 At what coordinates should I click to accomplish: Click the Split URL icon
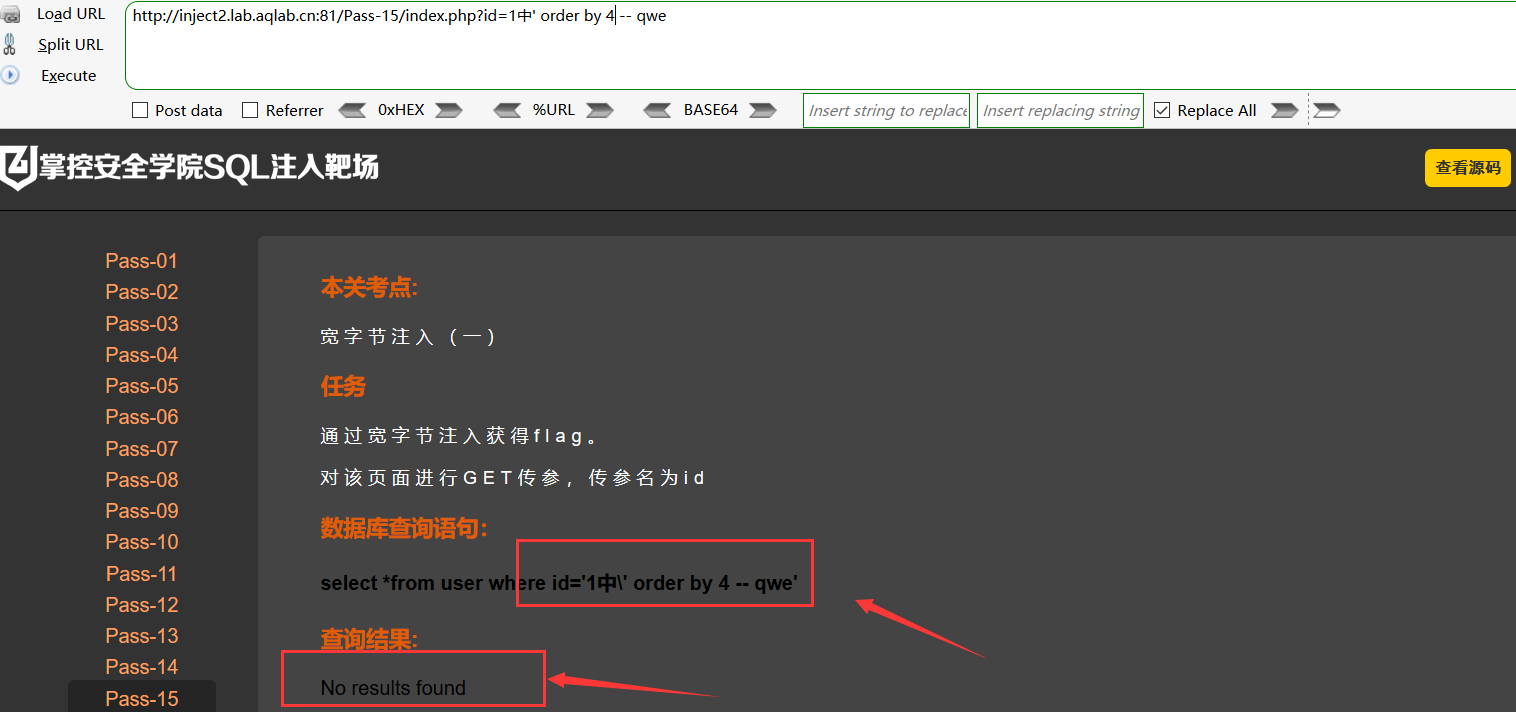(x=9, y=44)
